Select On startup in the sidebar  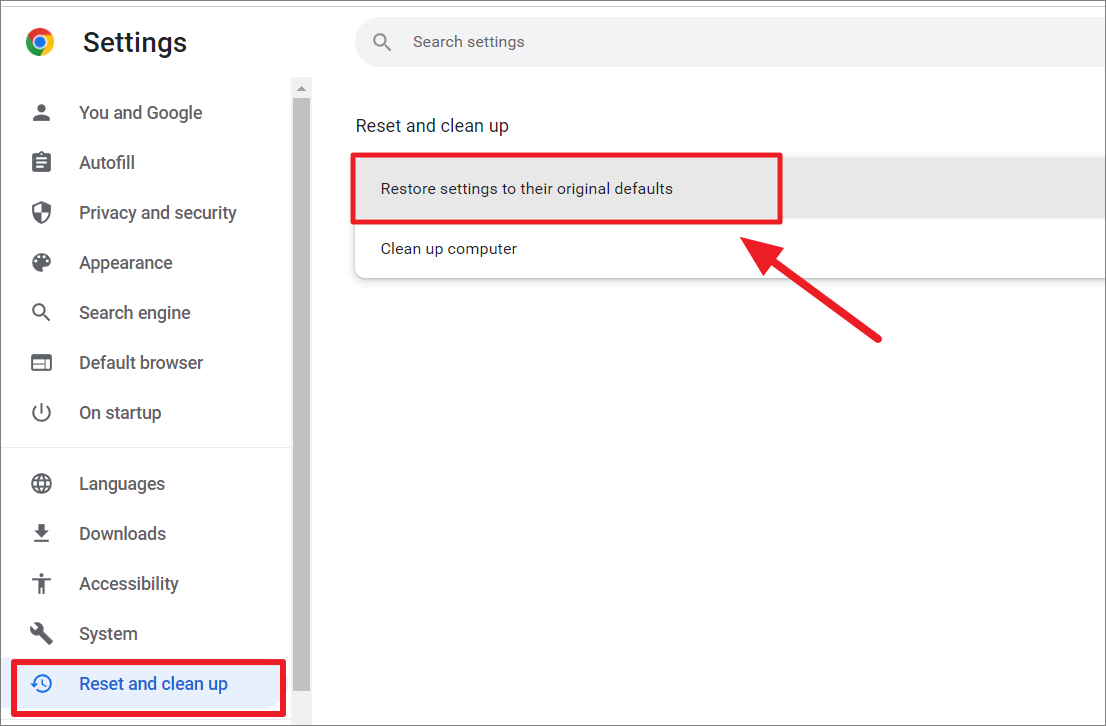click(120, 412)
